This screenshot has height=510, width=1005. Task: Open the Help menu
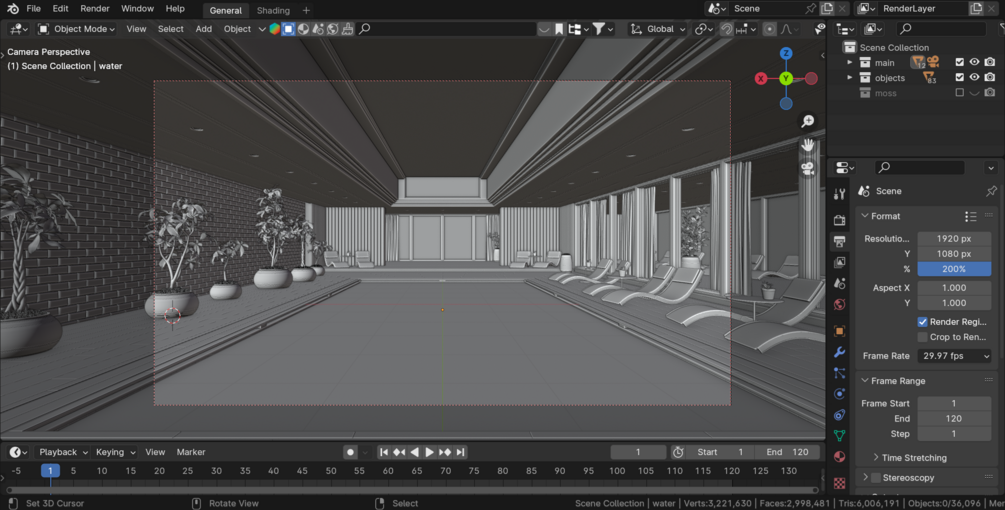click(x=175, y=8)
